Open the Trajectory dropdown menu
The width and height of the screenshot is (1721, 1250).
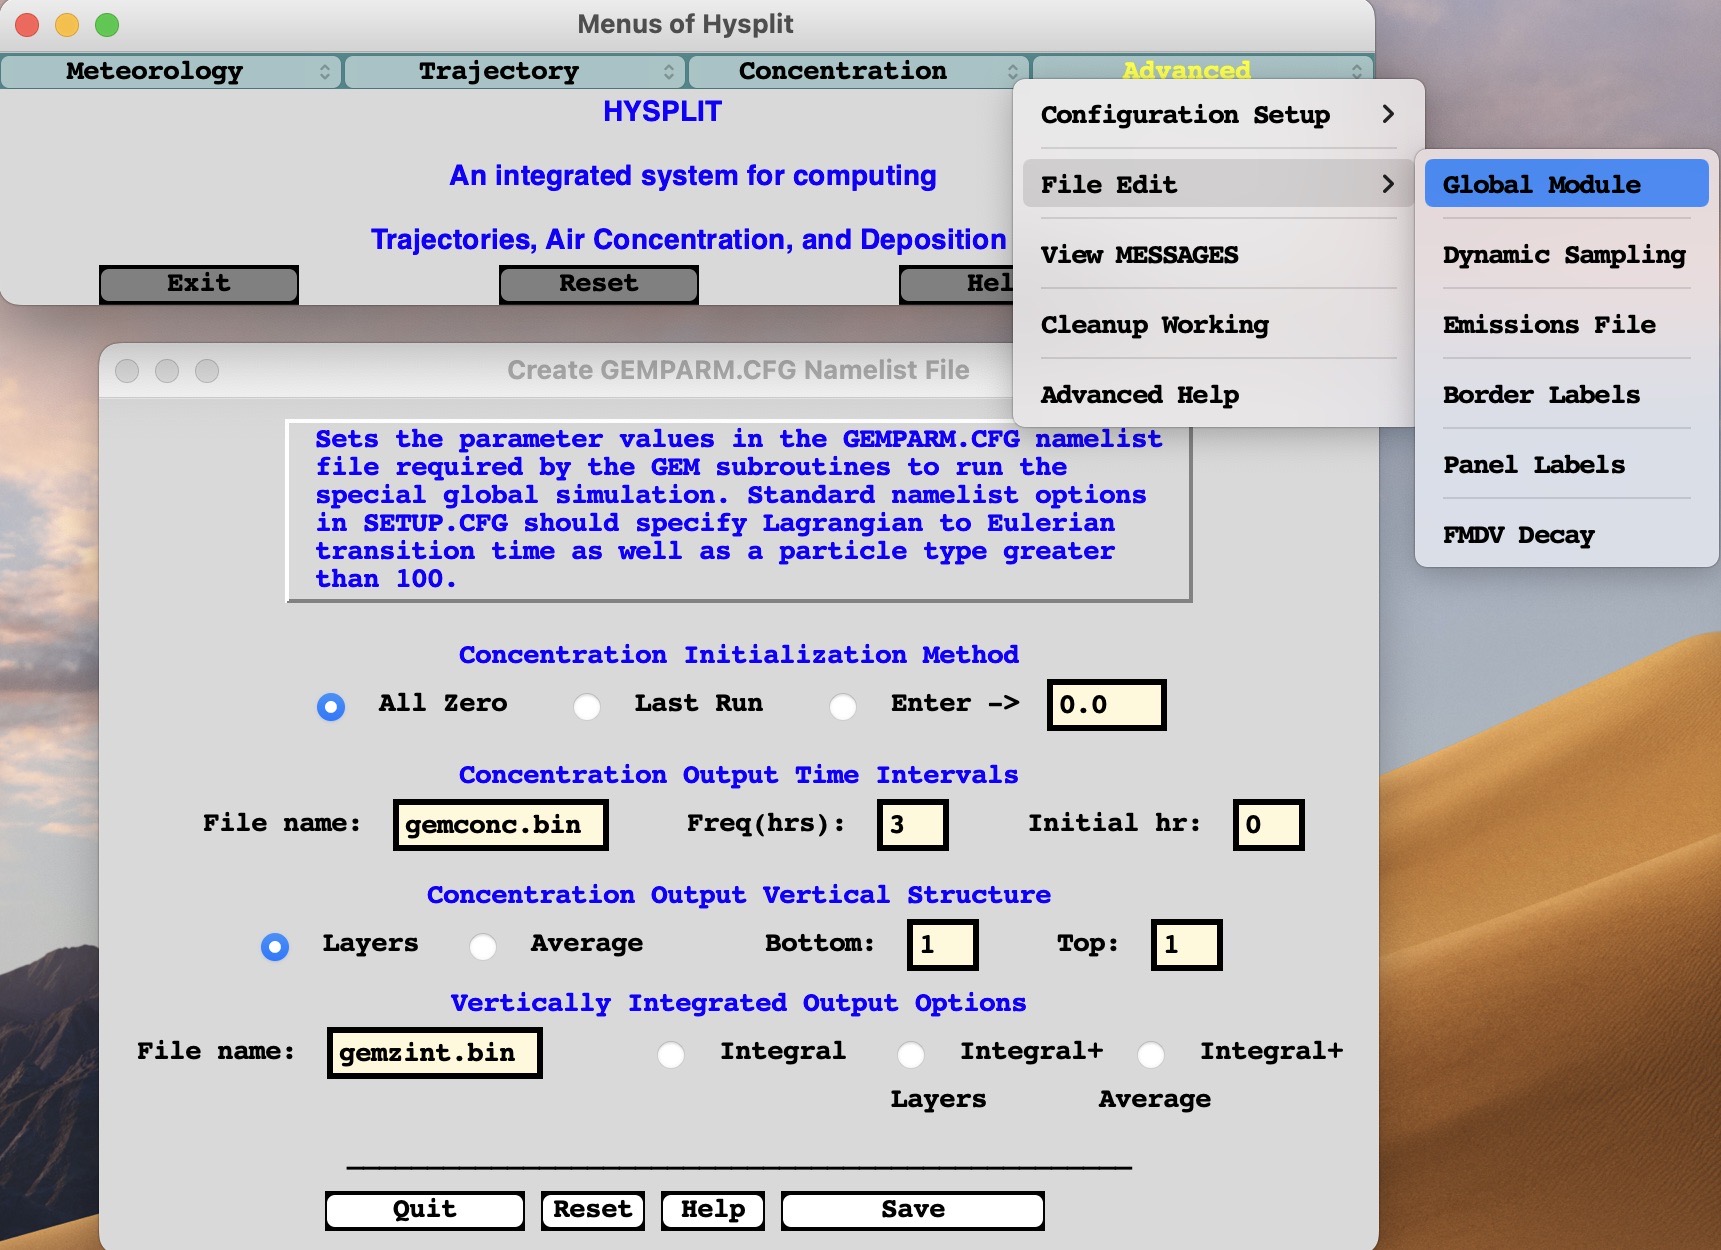coord(514,71)
